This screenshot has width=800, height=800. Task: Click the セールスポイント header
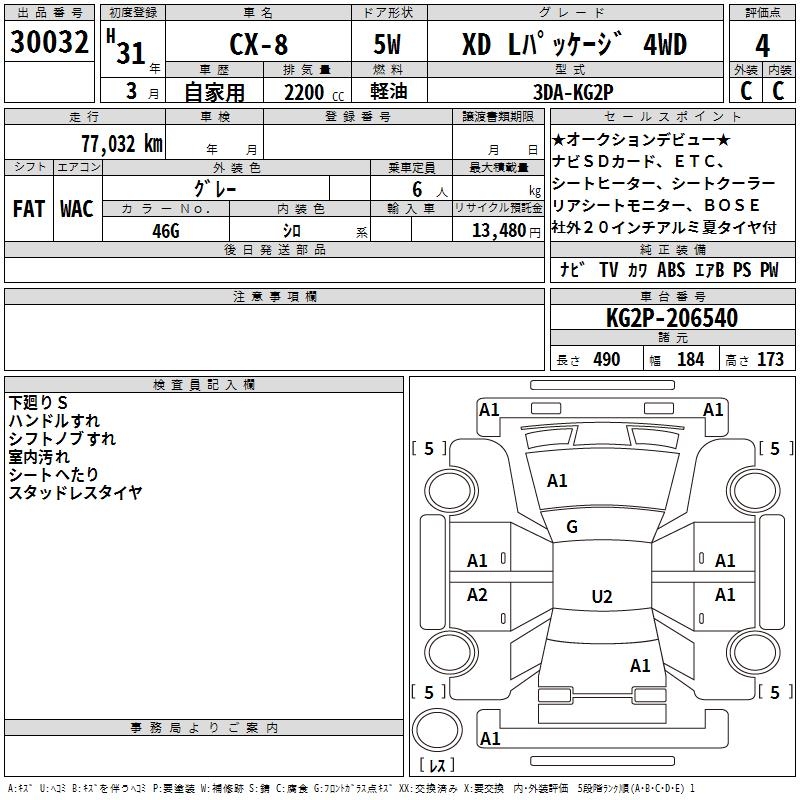click(672, 116)
